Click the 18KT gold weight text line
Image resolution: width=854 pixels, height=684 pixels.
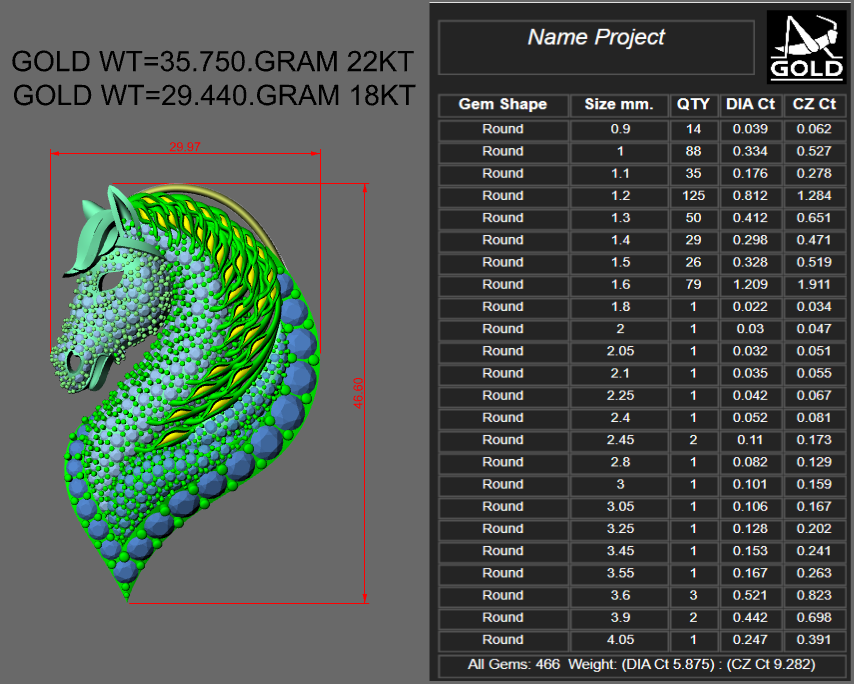click(214, 95)
